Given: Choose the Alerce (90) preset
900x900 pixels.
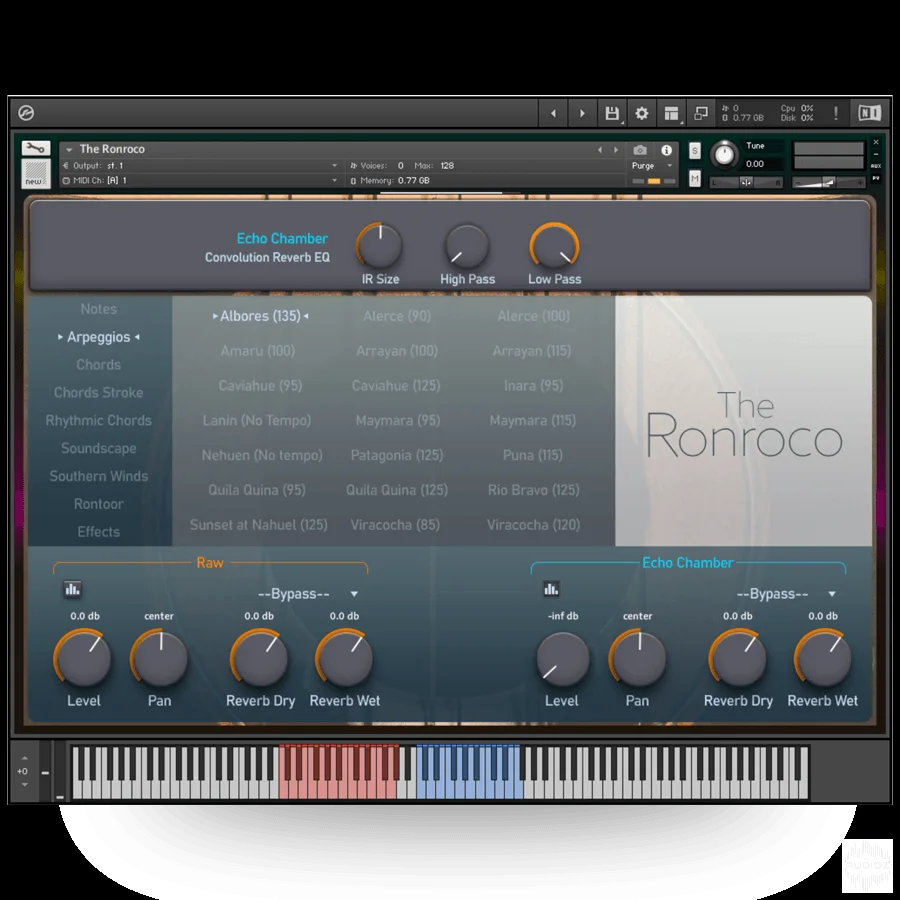Looking at the screenshot, I should point(397,316).
